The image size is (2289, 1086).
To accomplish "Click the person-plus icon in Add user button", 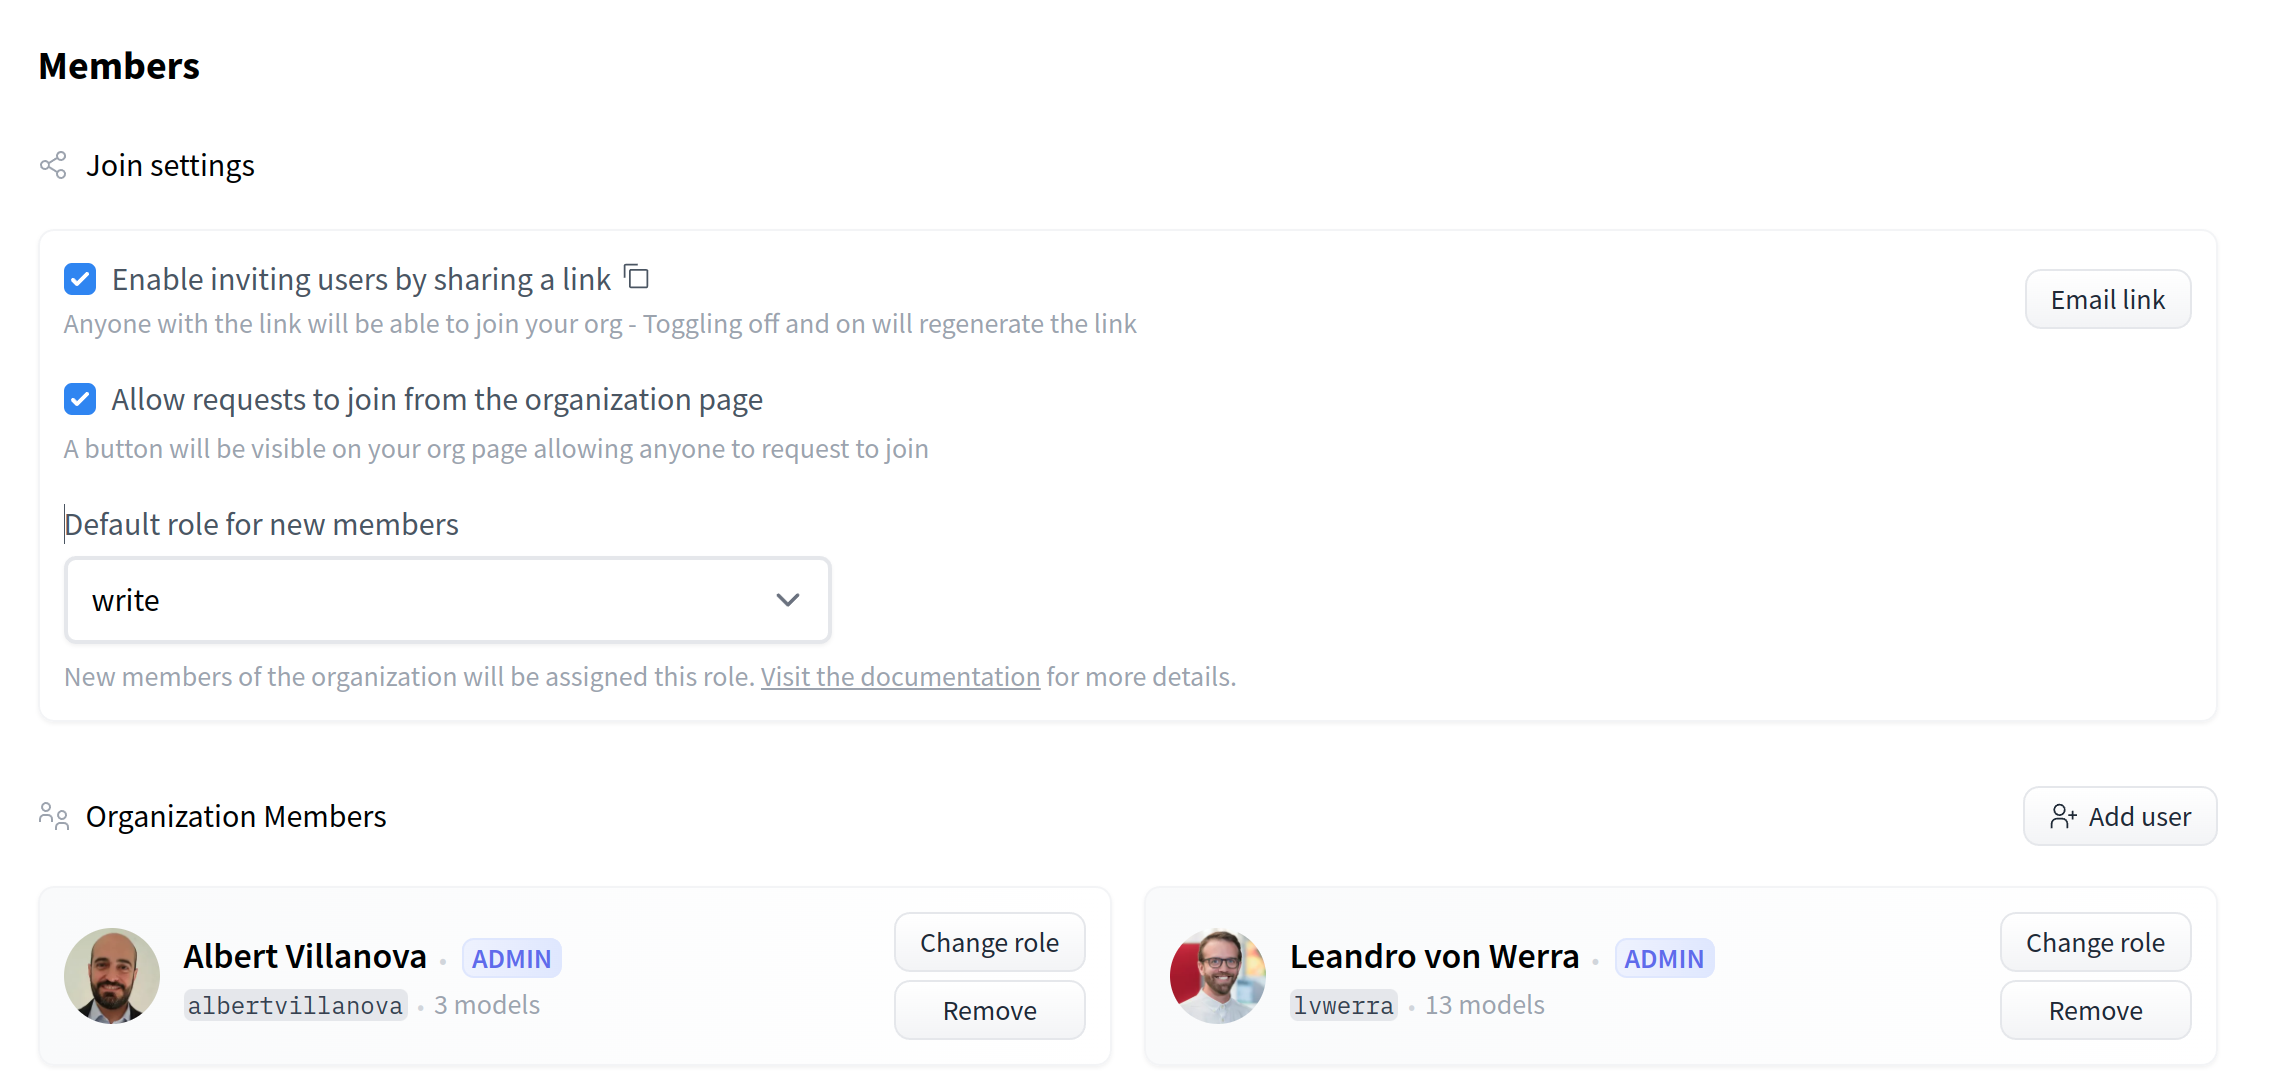I will (x=2064, y=816).
